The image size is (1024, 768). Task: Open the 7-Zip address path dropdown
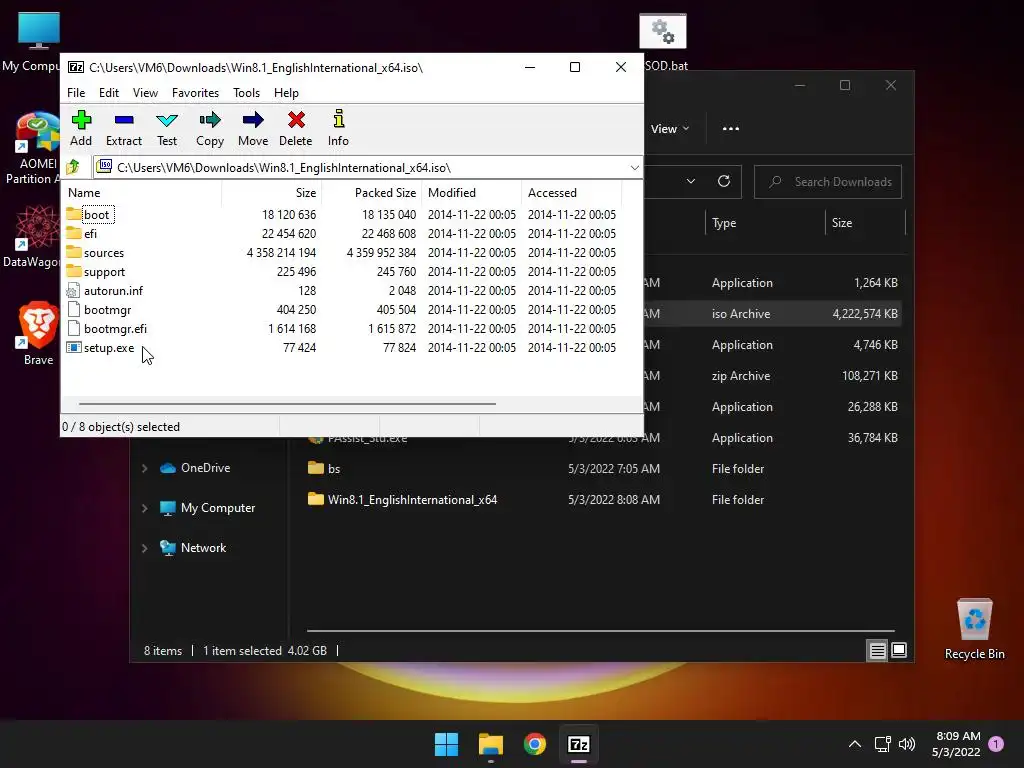(634, 168)
